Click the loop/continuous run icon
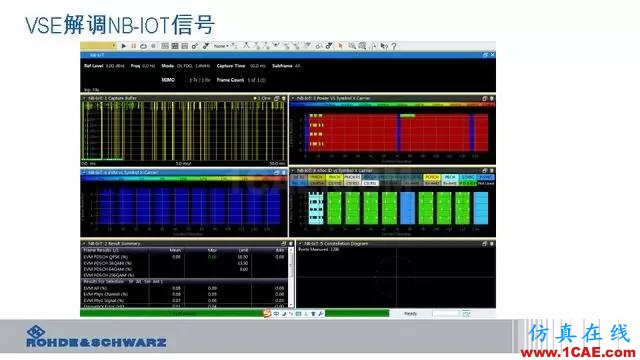 tap(143, 46)
